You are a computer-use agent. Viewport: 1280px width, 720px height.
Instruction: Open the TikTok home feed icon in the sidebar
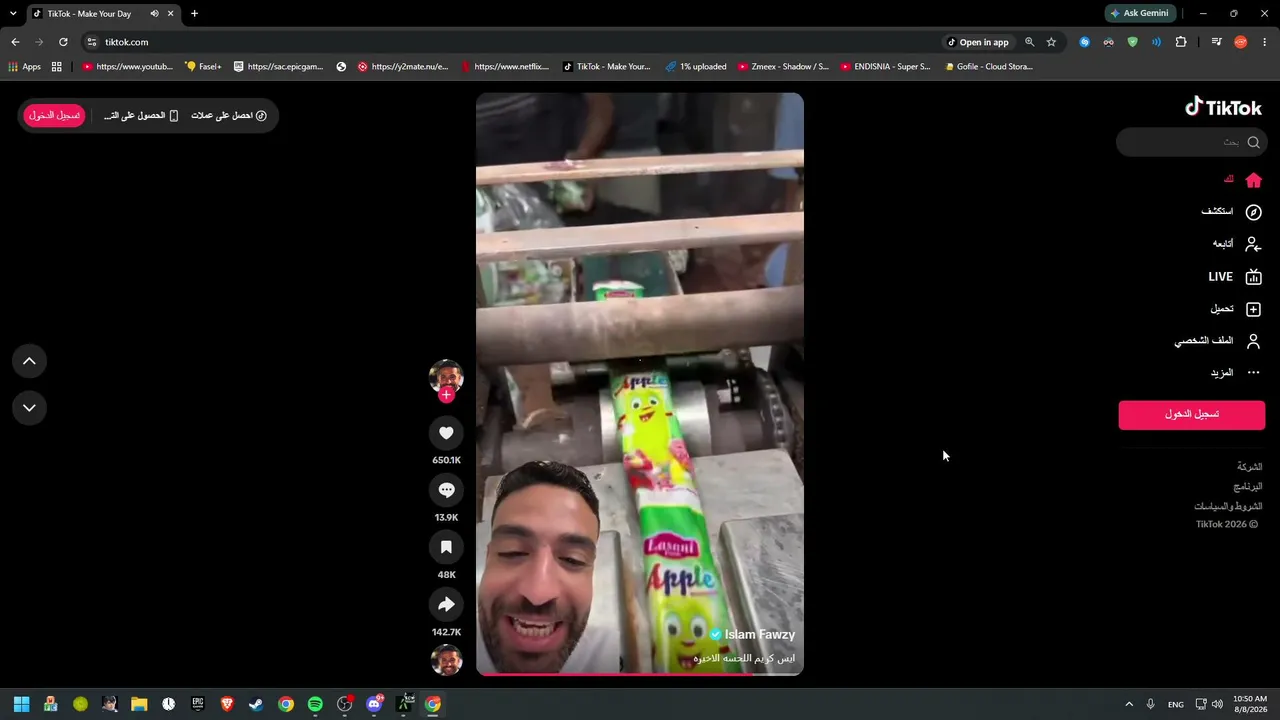pos(1253,180)
